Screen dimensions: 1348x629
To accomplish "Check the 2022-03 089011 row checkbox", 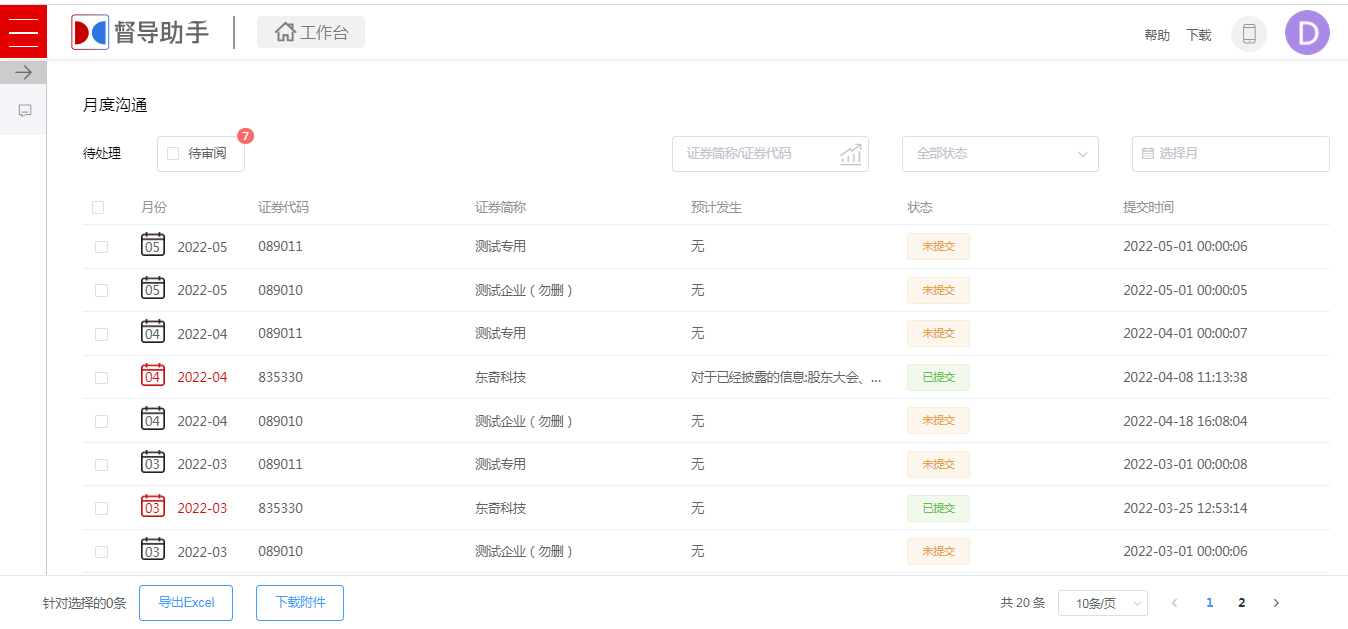I will 101,465.
